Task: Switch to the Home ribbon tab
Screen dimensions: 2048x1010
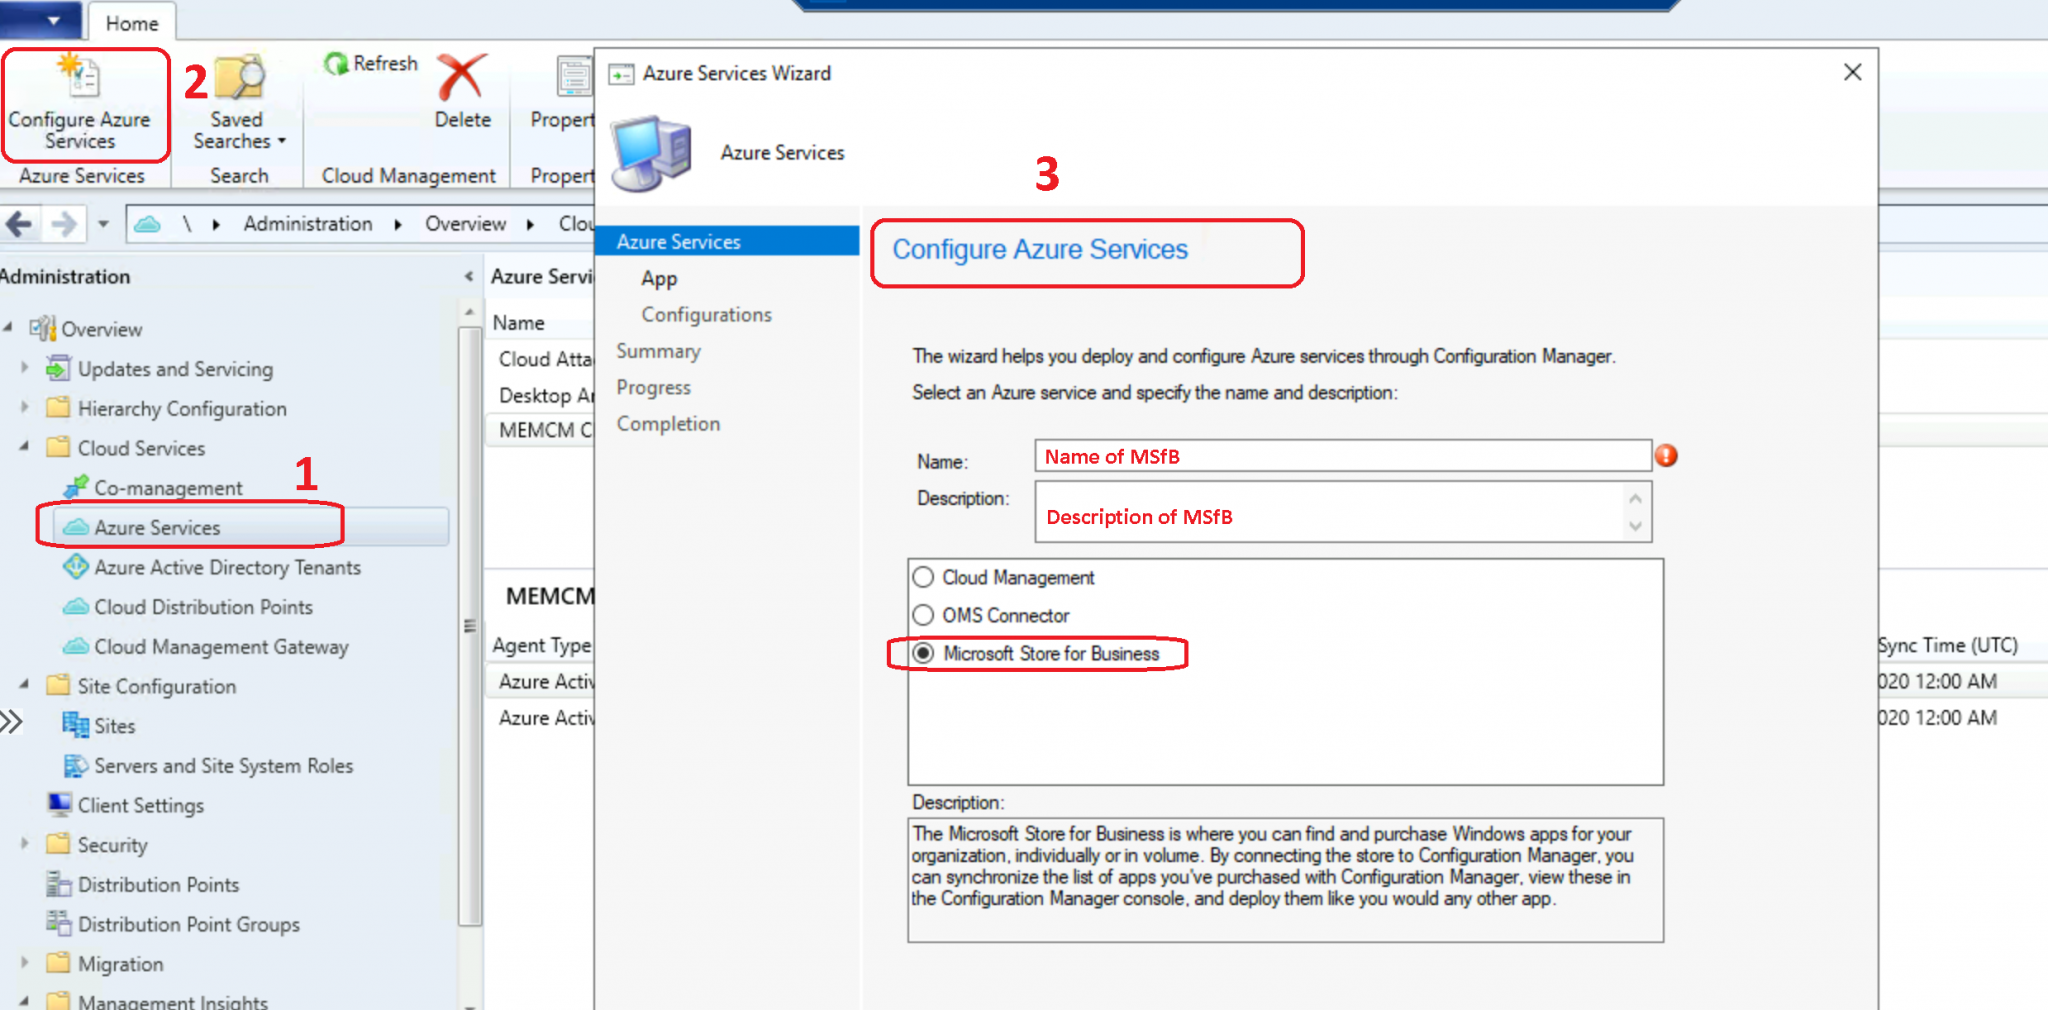Action: coord(131,22)
